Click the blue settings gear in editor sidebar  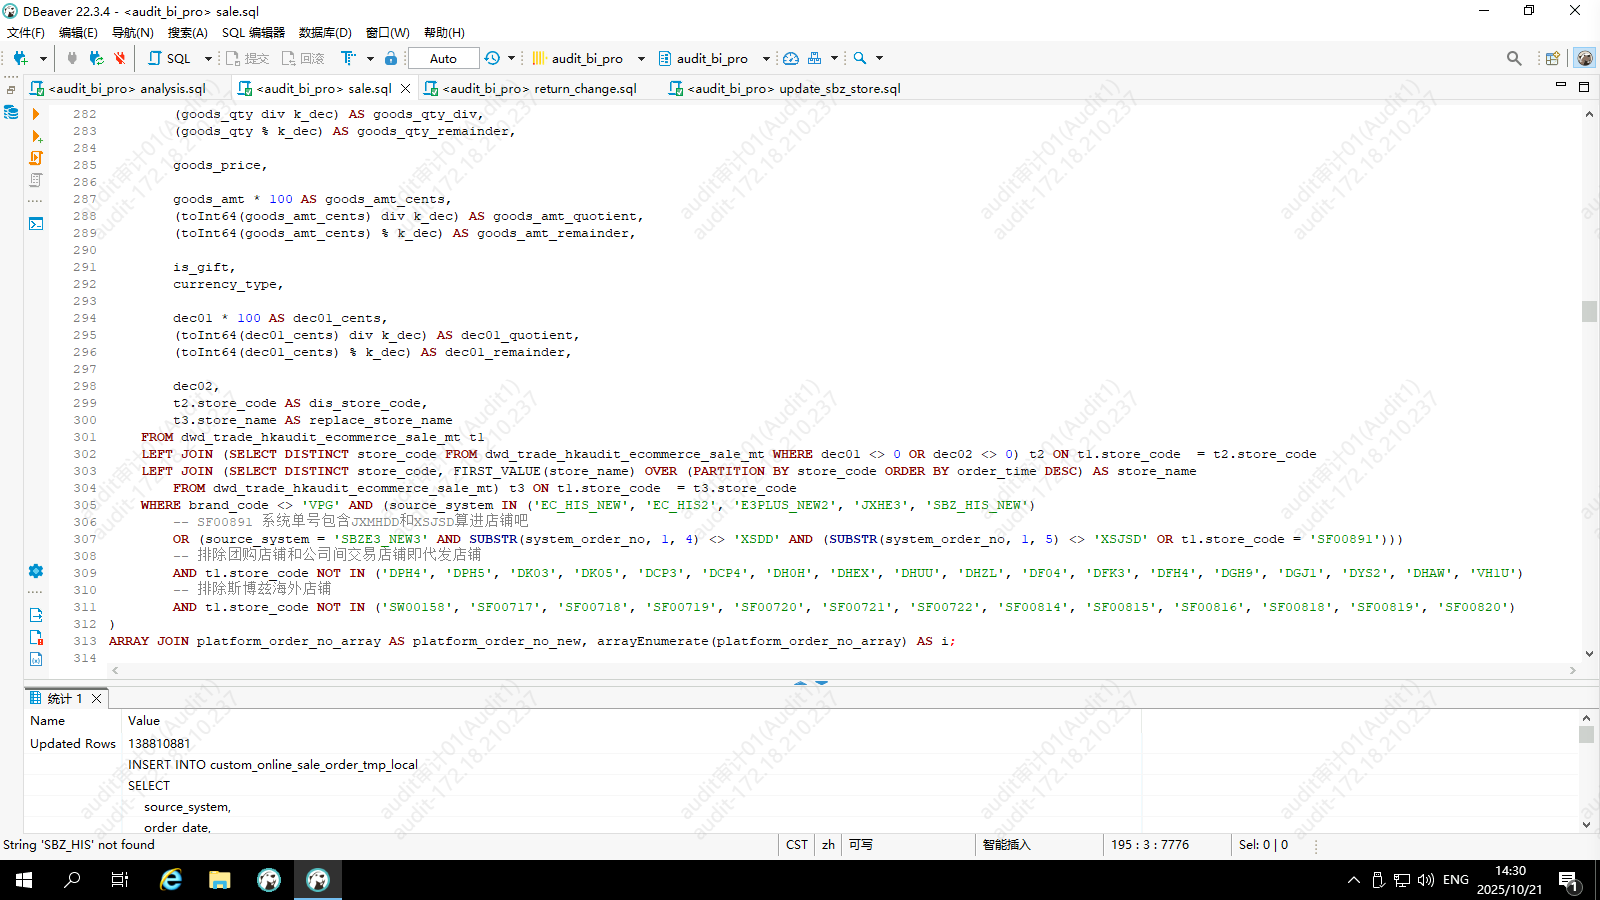click(36, 571)
